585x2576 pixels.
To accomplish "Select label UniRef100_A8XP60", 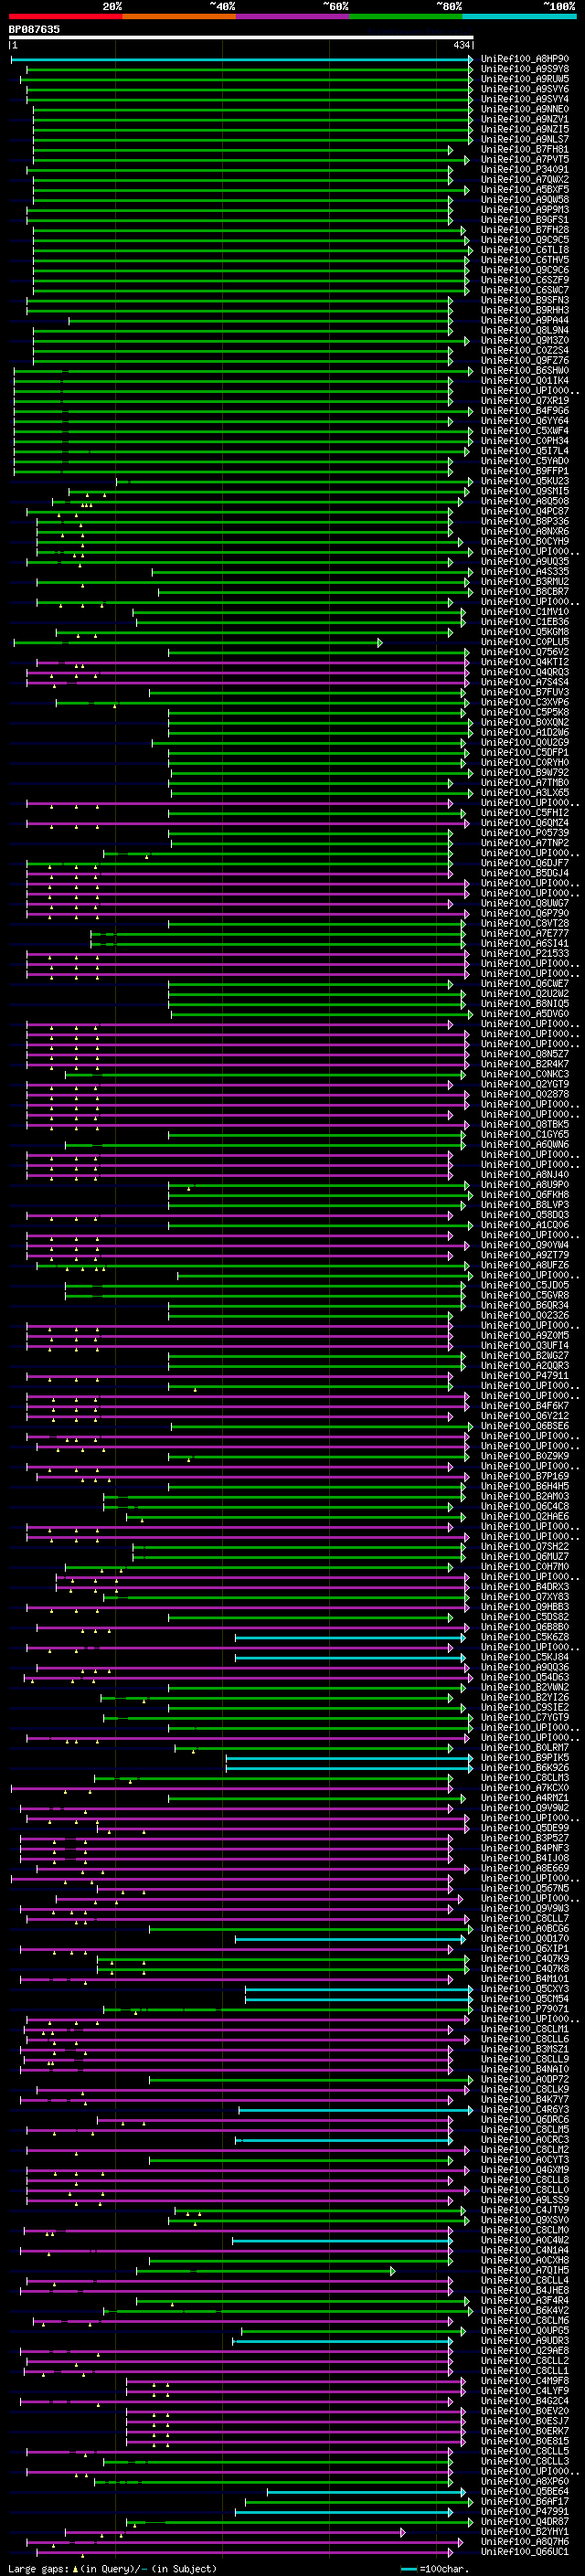I will [525, 2481].
